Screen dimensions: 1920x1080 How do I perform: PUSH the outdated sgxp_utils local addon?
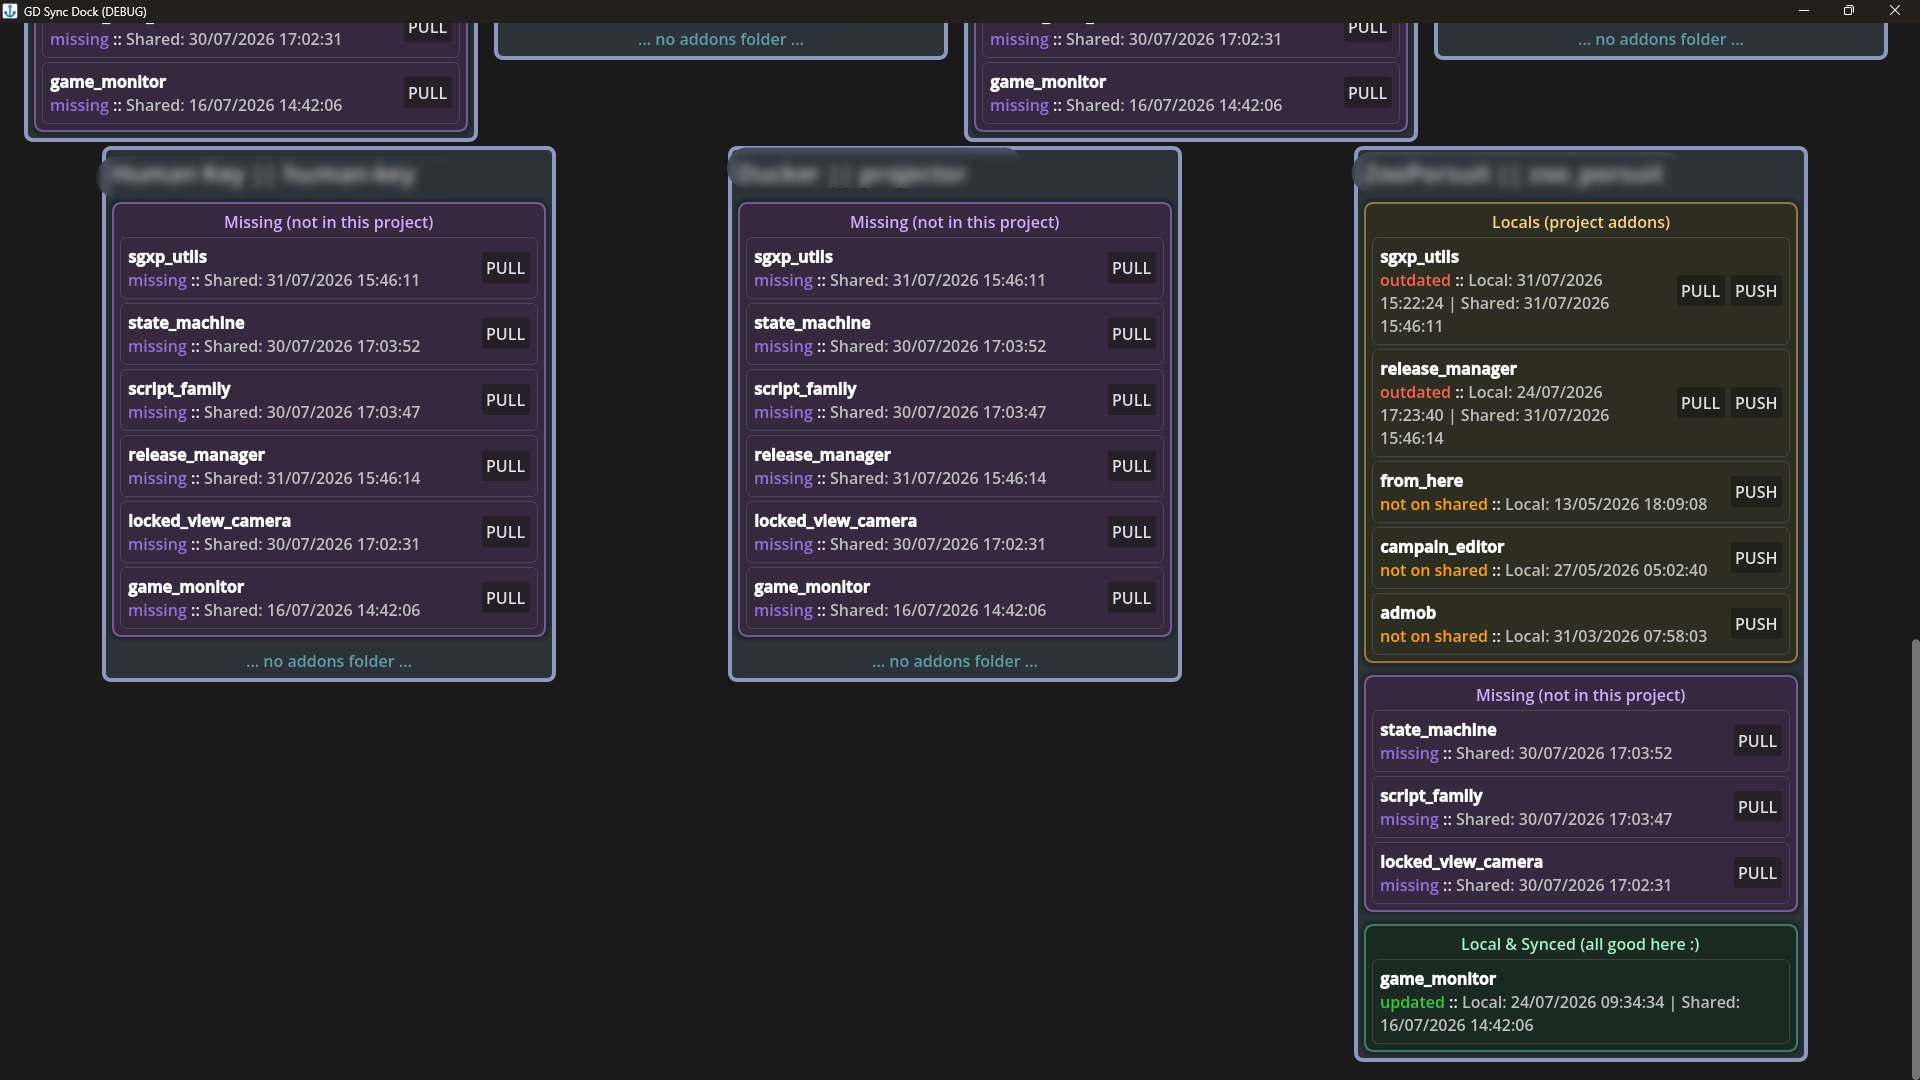click(1756, 291)
